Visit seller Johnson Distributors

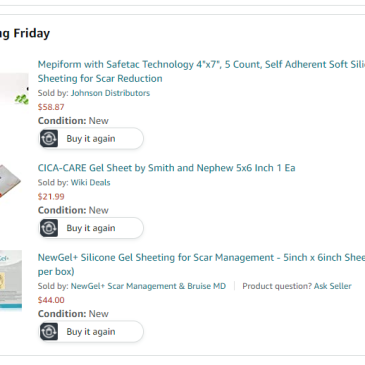pyautogui.click(x=110, y=93)
